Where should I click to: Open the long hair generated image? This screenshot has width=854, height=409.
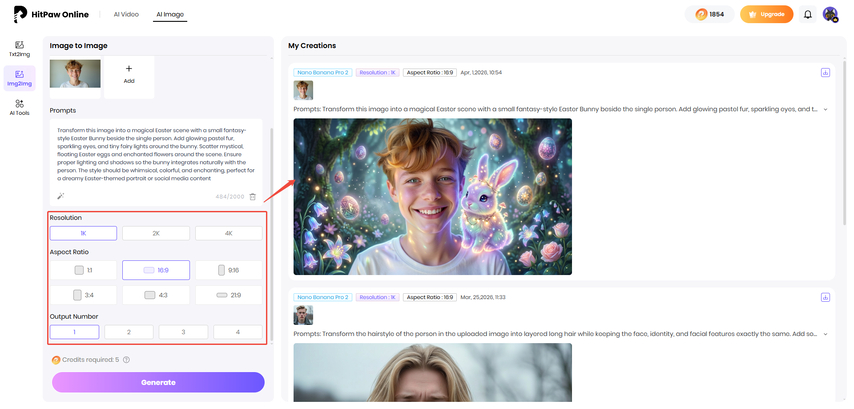click(432, 372)
